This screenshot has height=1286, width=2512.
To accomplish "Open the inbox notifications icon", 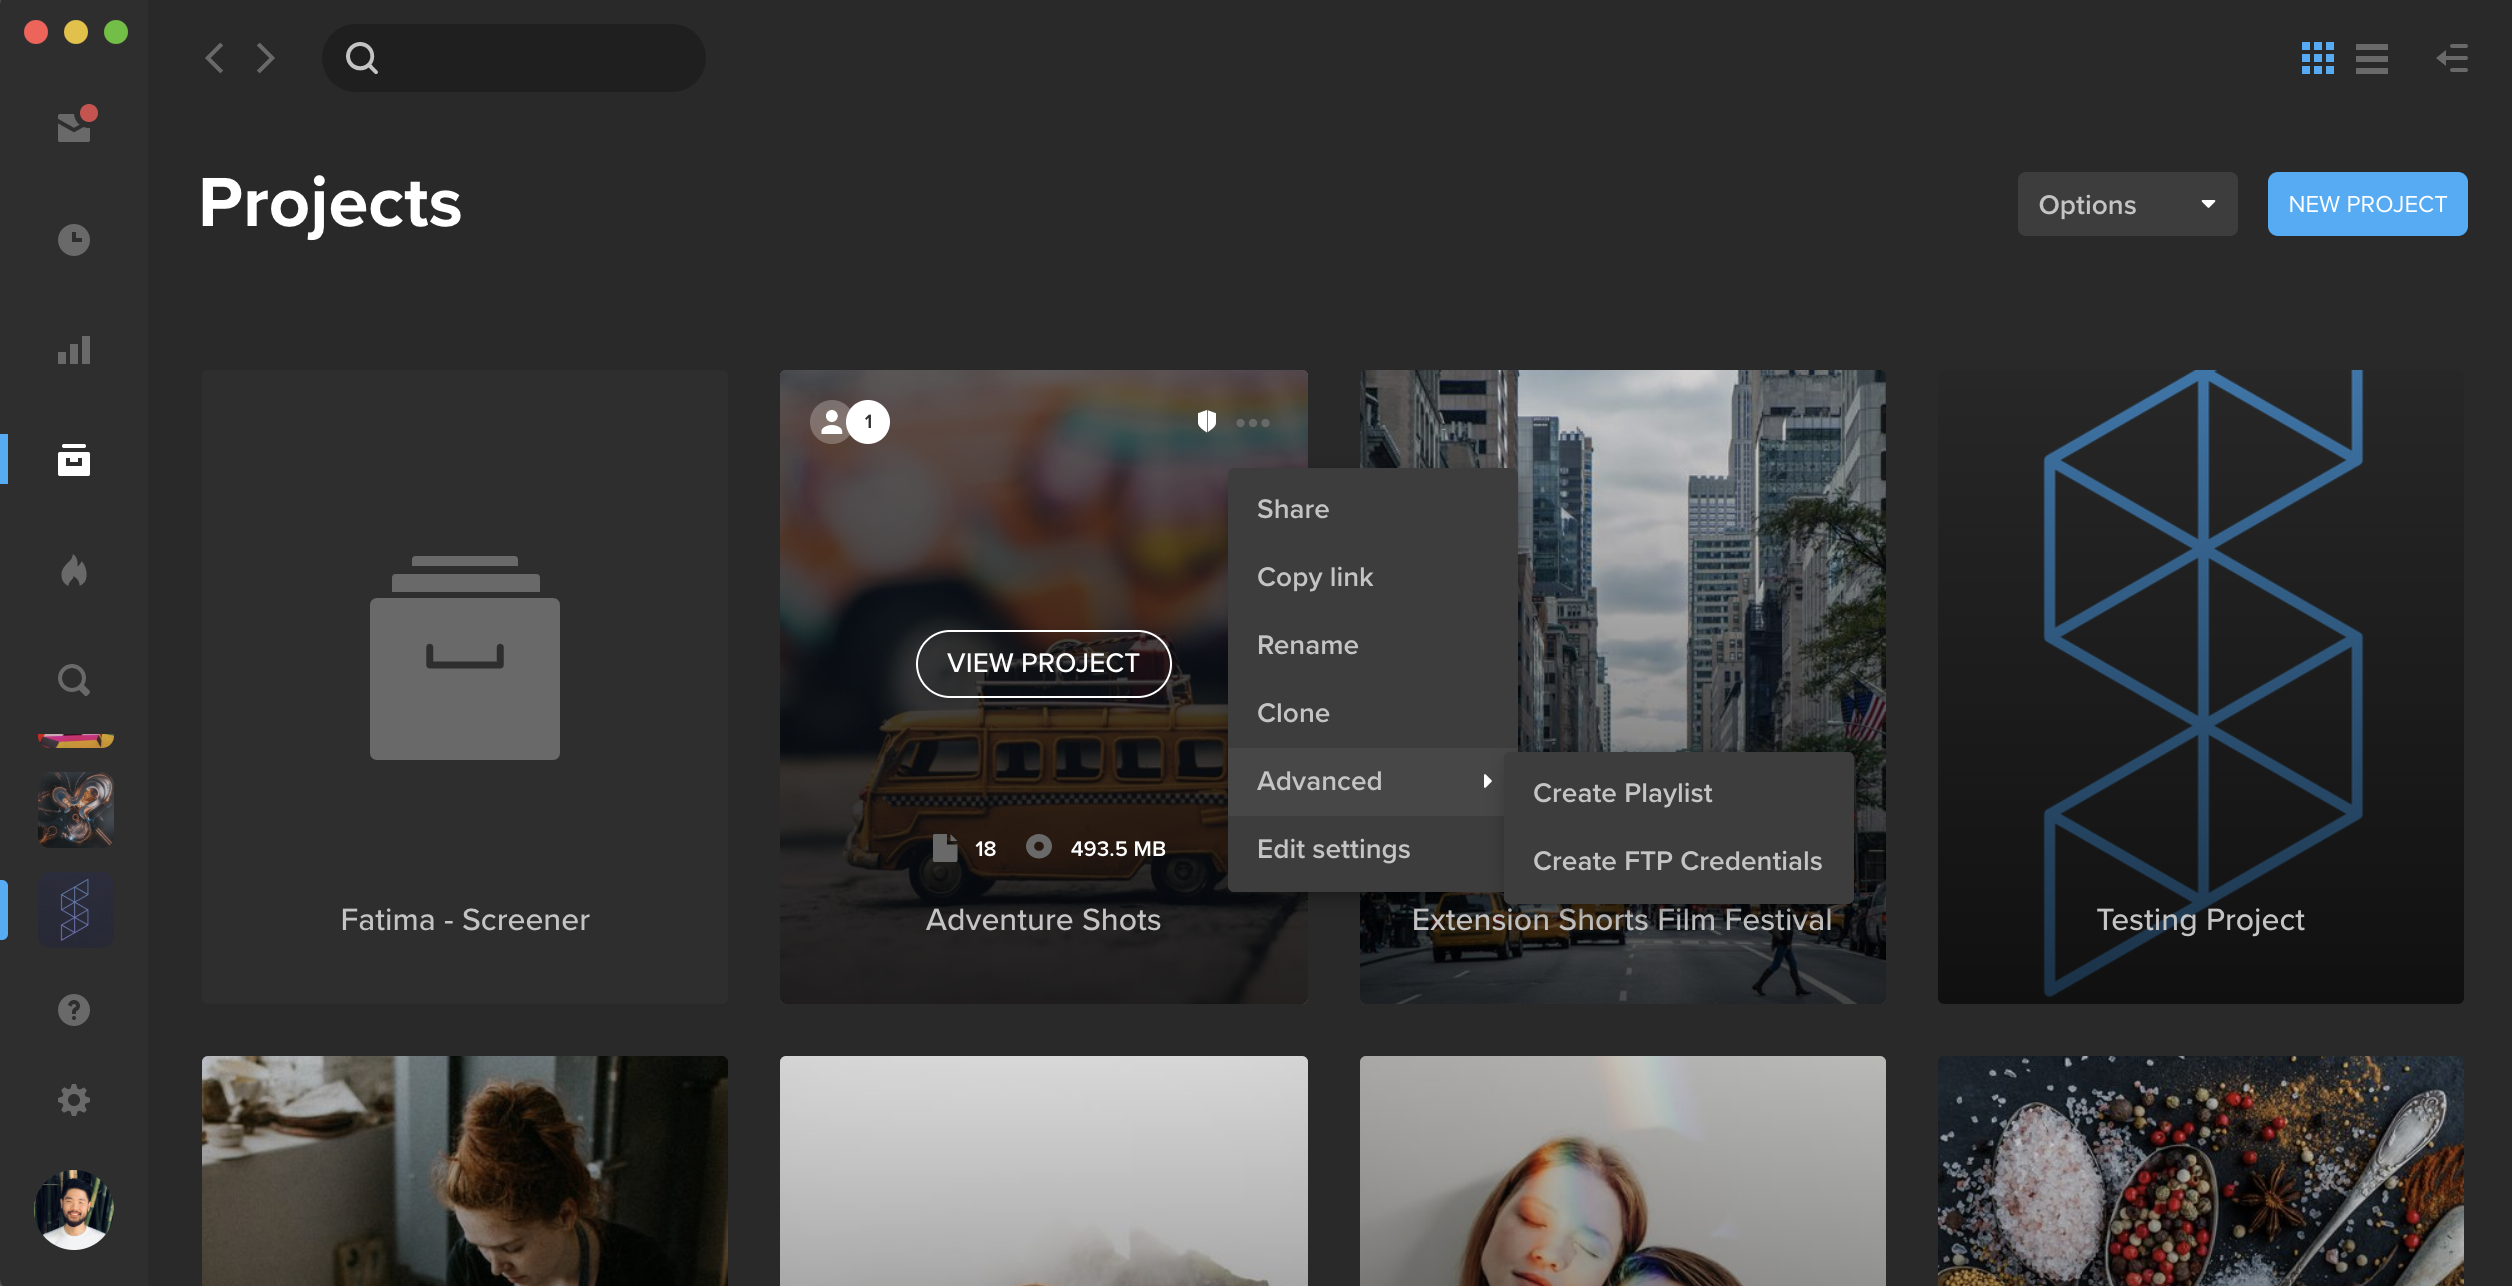I will pos(75,126).
